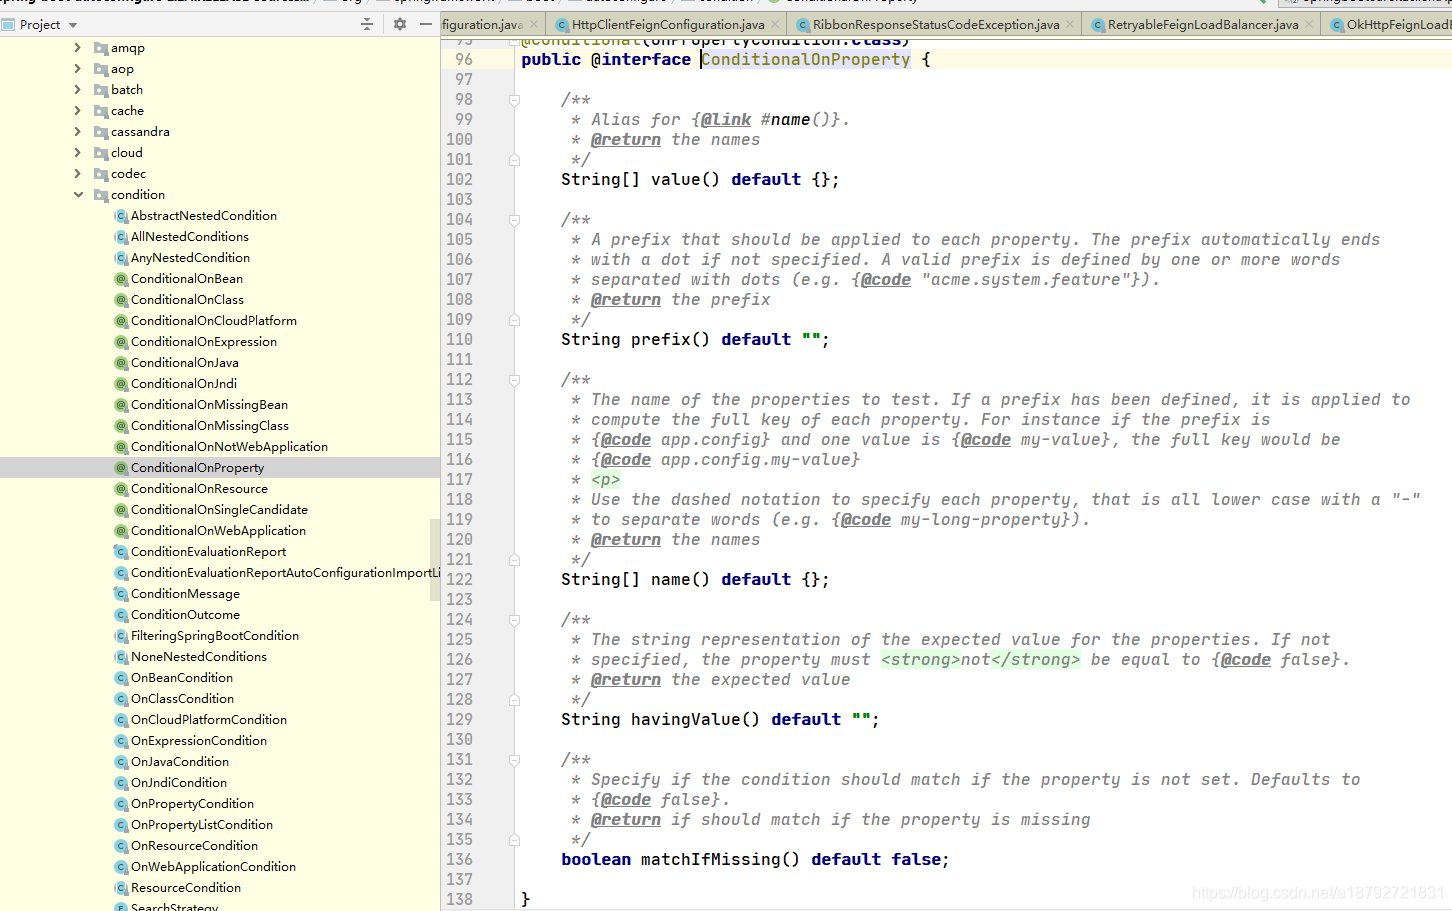Click the annotation icon beside ConditionalOnJndi

click(121, 384)
